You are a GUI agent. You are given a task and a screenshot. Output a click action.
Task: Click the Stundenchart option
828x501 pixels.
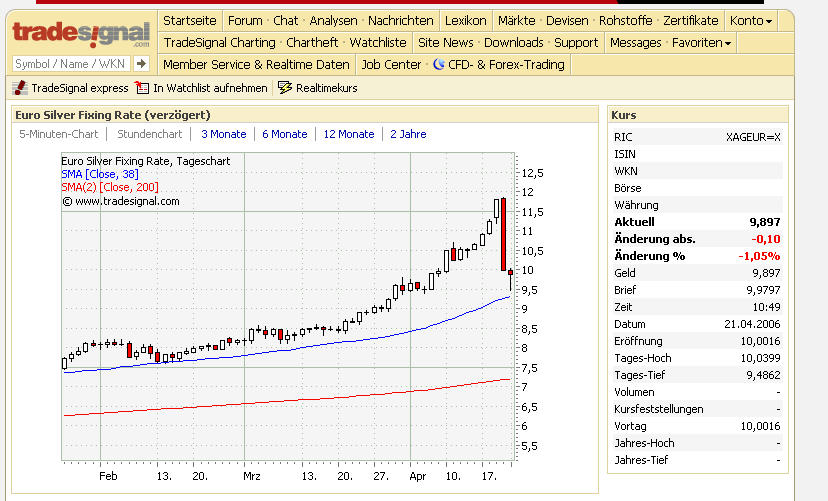coord(149,134)
